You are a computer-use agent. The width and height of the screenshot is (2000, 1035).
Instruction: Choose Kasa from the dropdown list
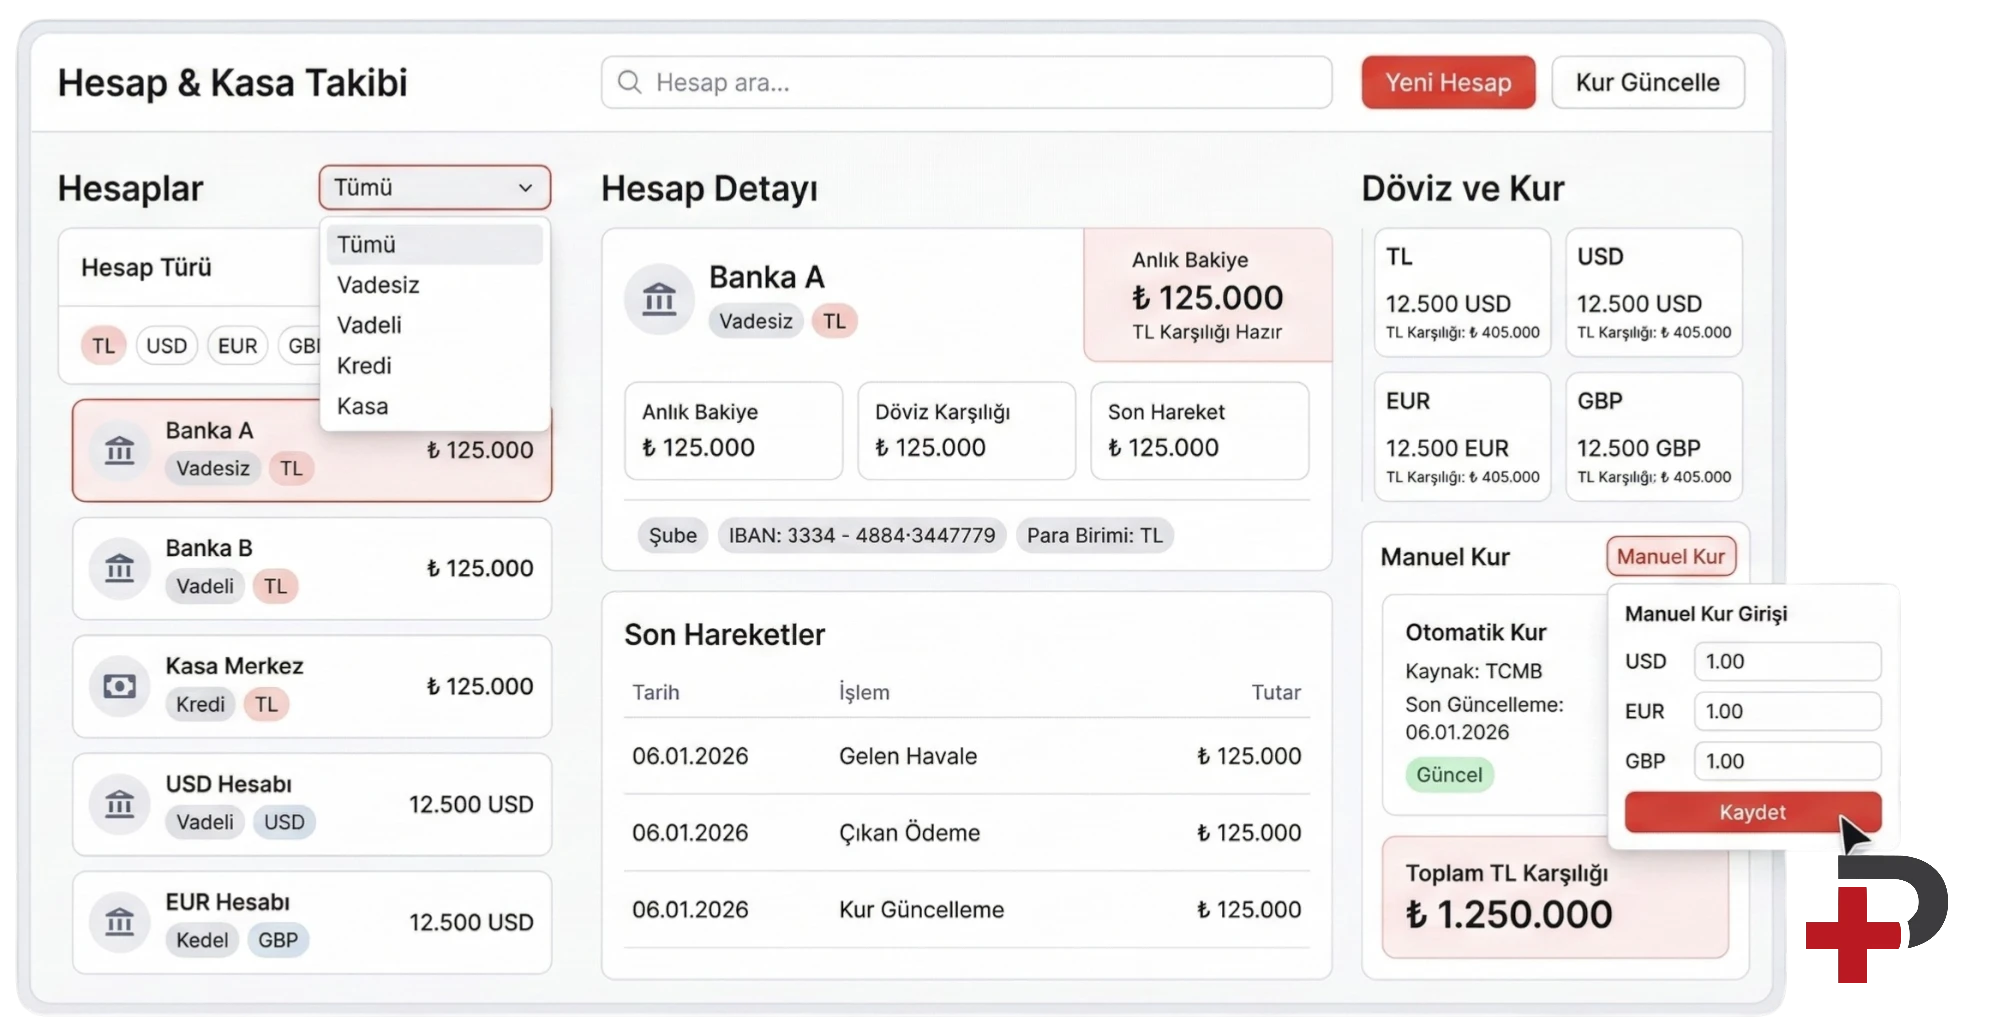click(362, 406)
